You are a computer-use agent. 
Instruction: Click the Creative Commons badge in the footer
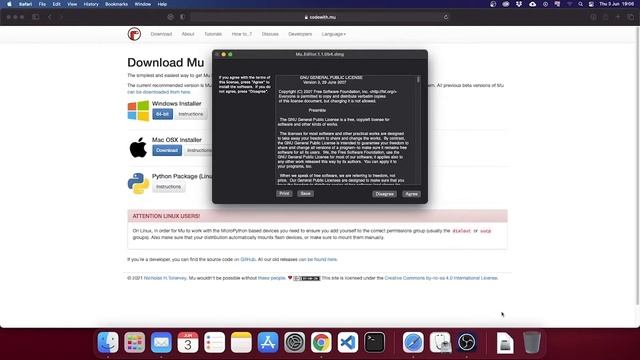tap(307, 278)
